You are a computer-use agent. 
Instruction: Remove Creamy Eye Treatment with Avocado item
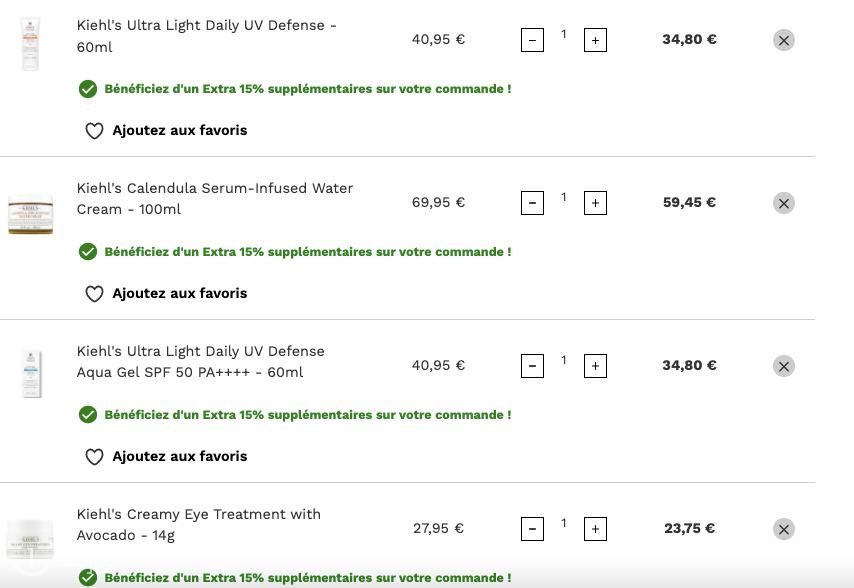point(784,529)
